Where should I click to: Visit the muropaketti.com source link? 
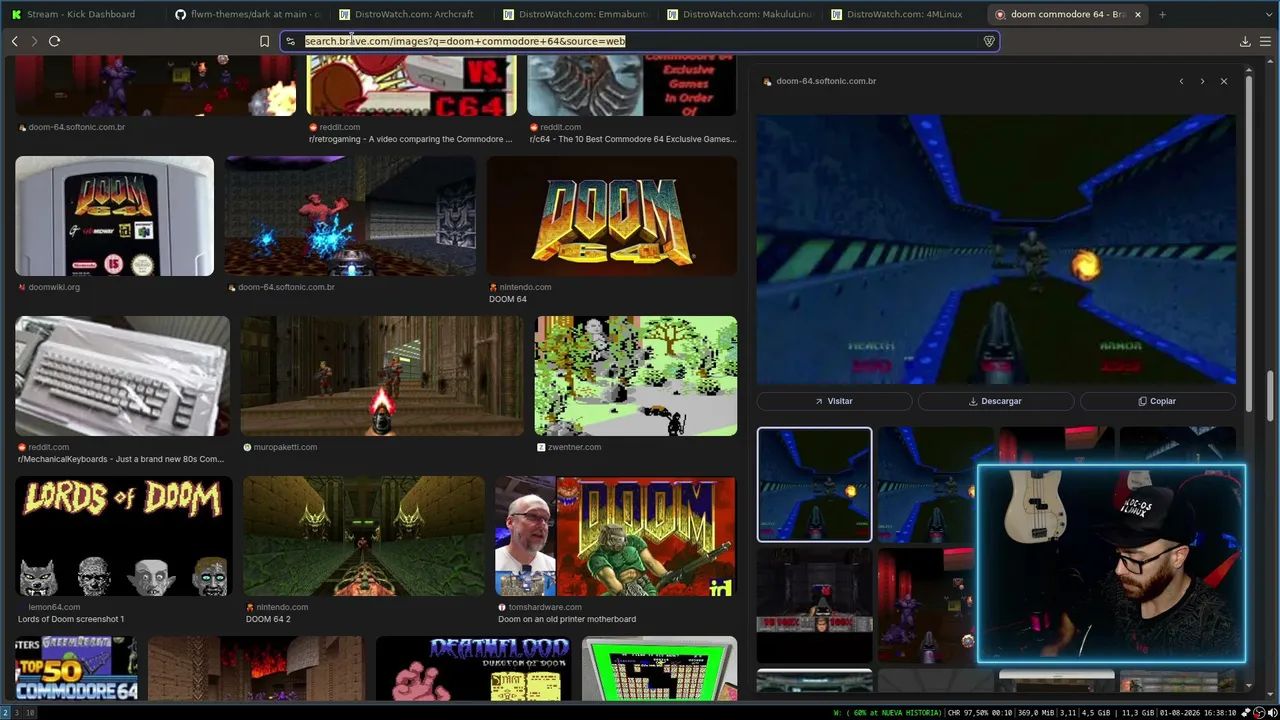[285, 447]
